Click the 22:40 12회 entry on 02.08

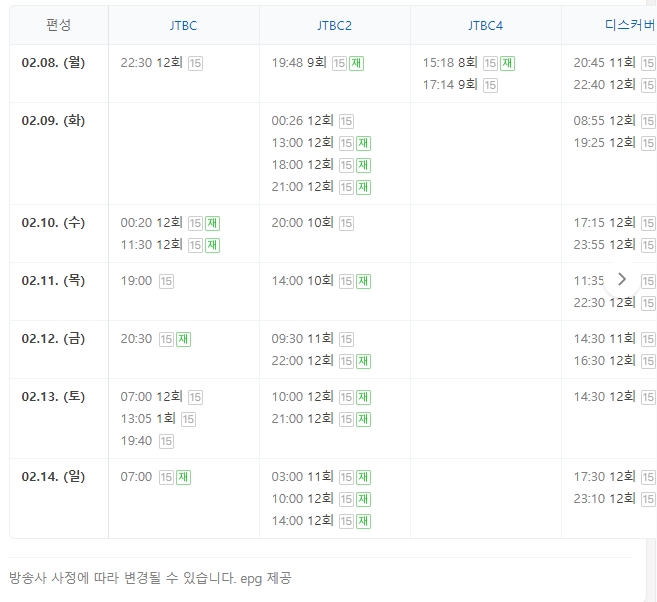pos(604,85)
